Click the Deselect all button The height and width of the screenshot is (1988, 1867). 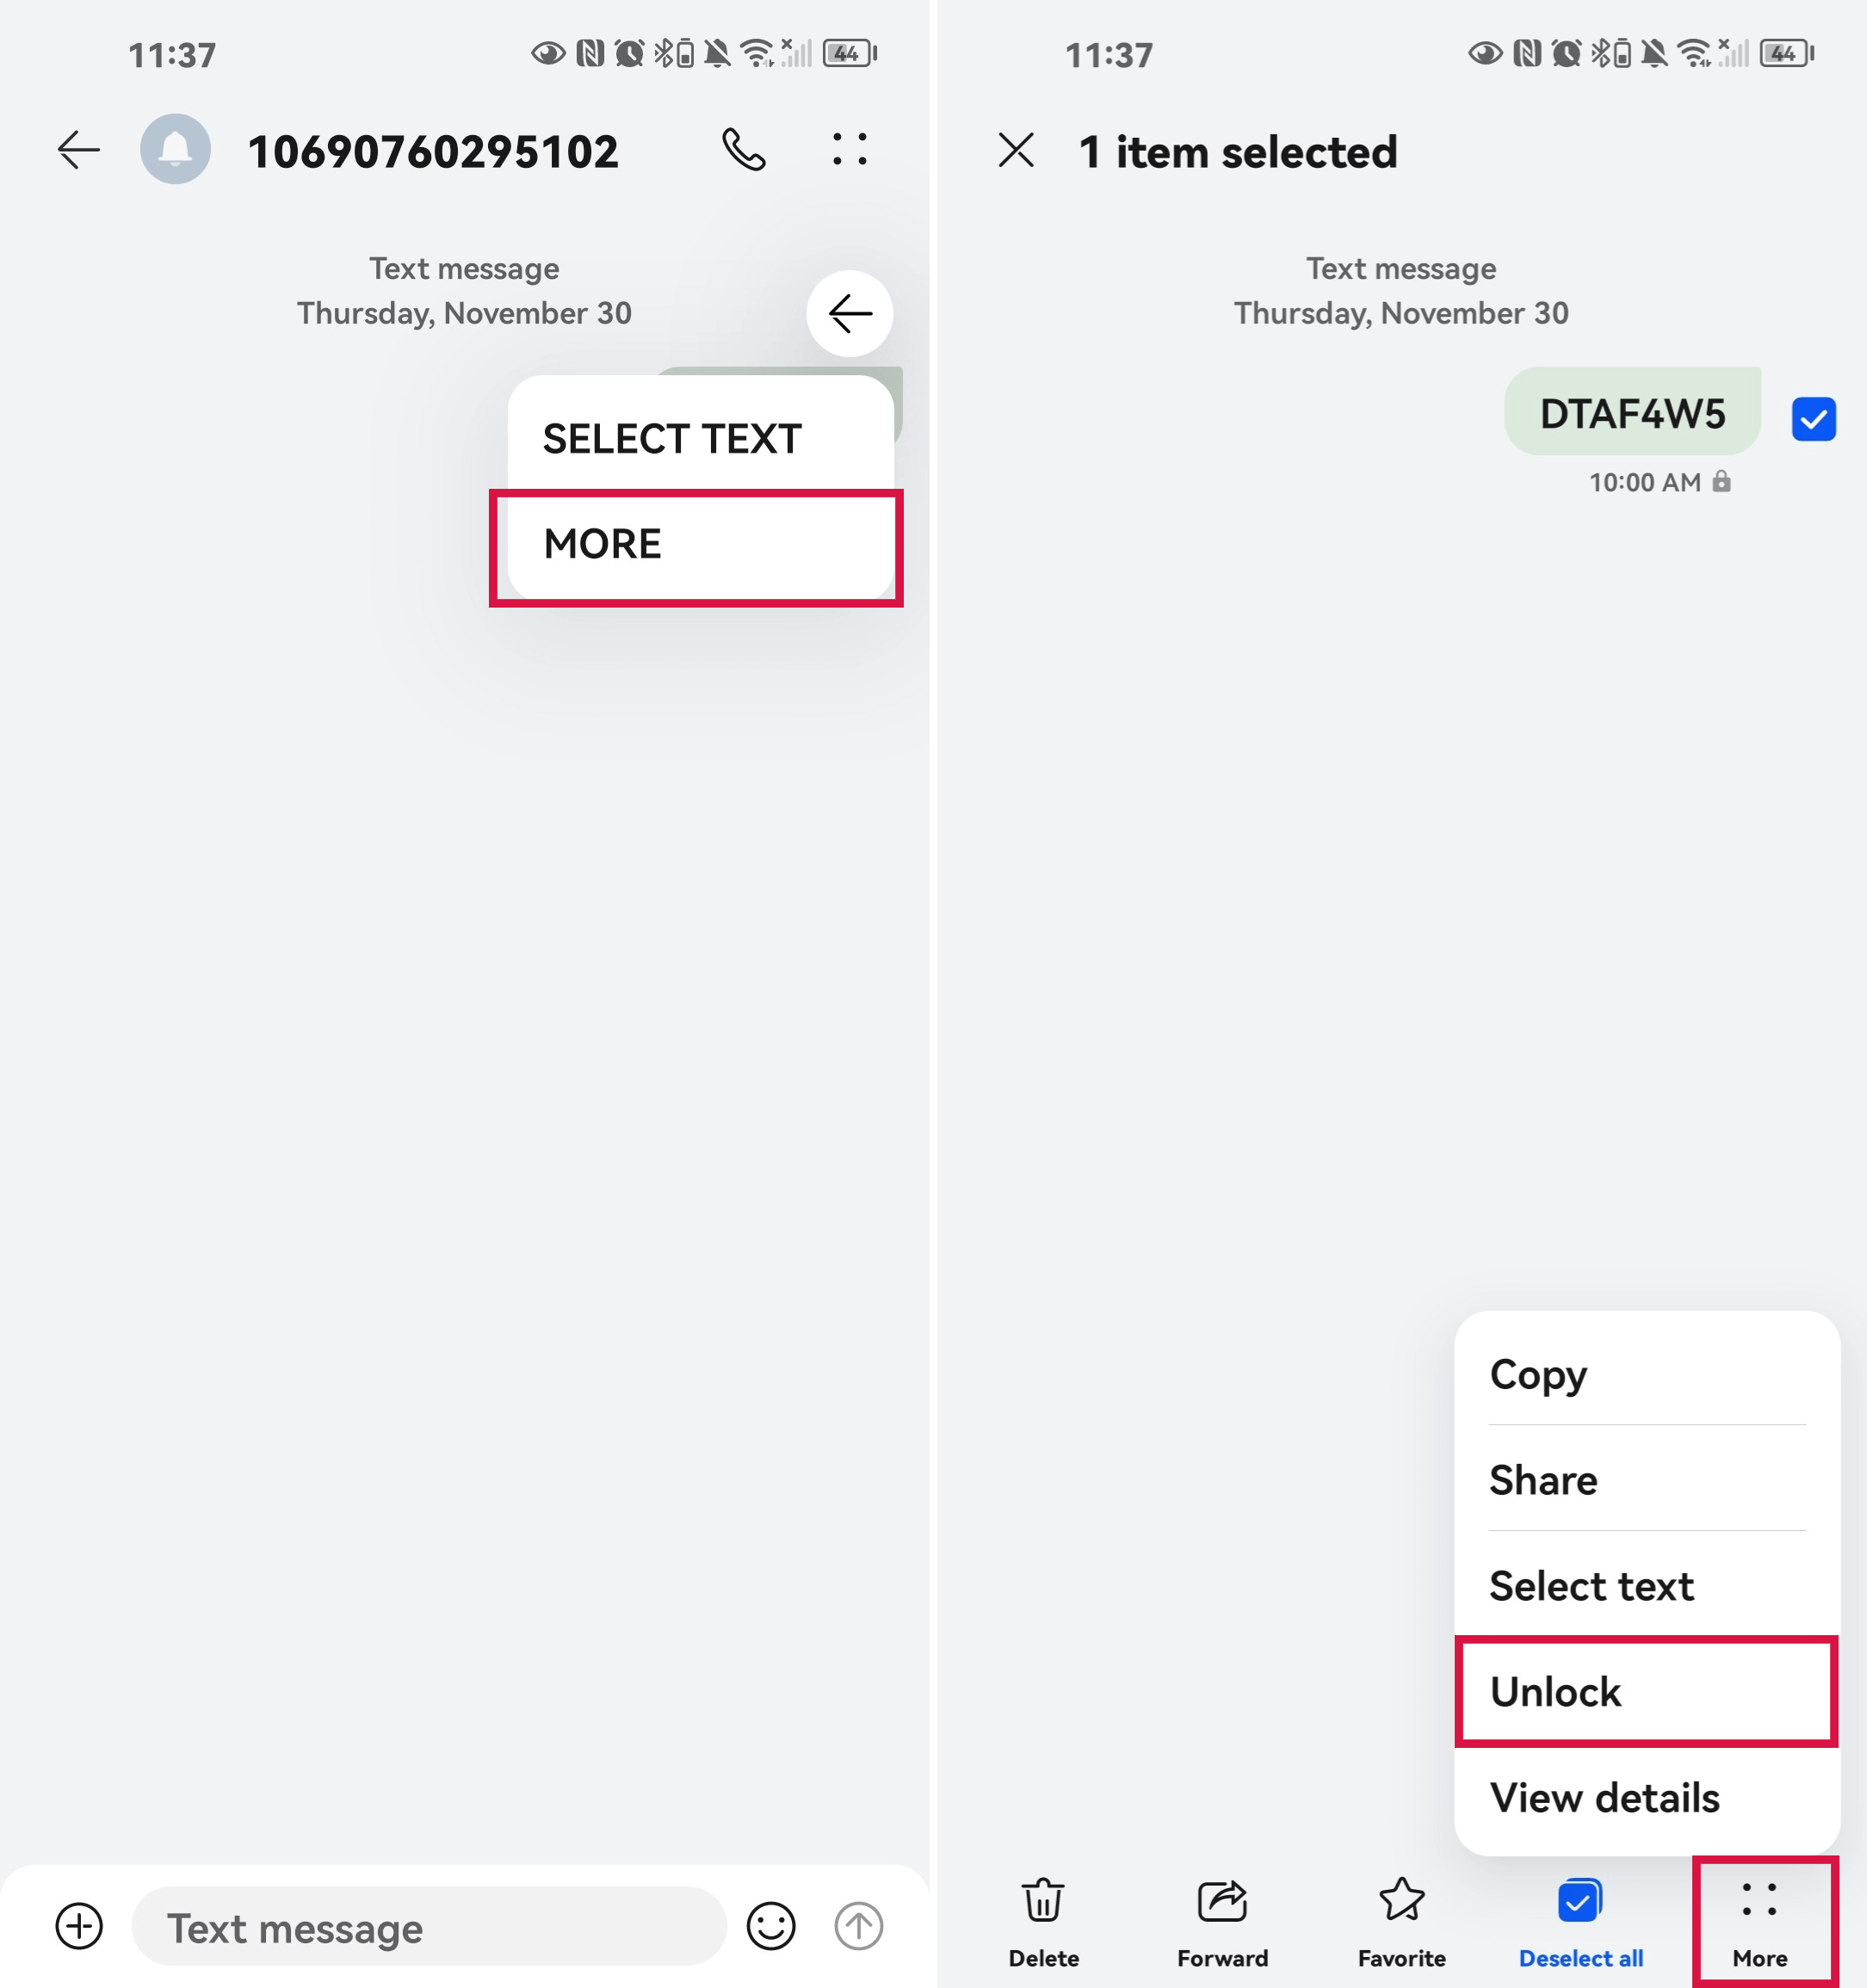(x=1578, y=1917)
